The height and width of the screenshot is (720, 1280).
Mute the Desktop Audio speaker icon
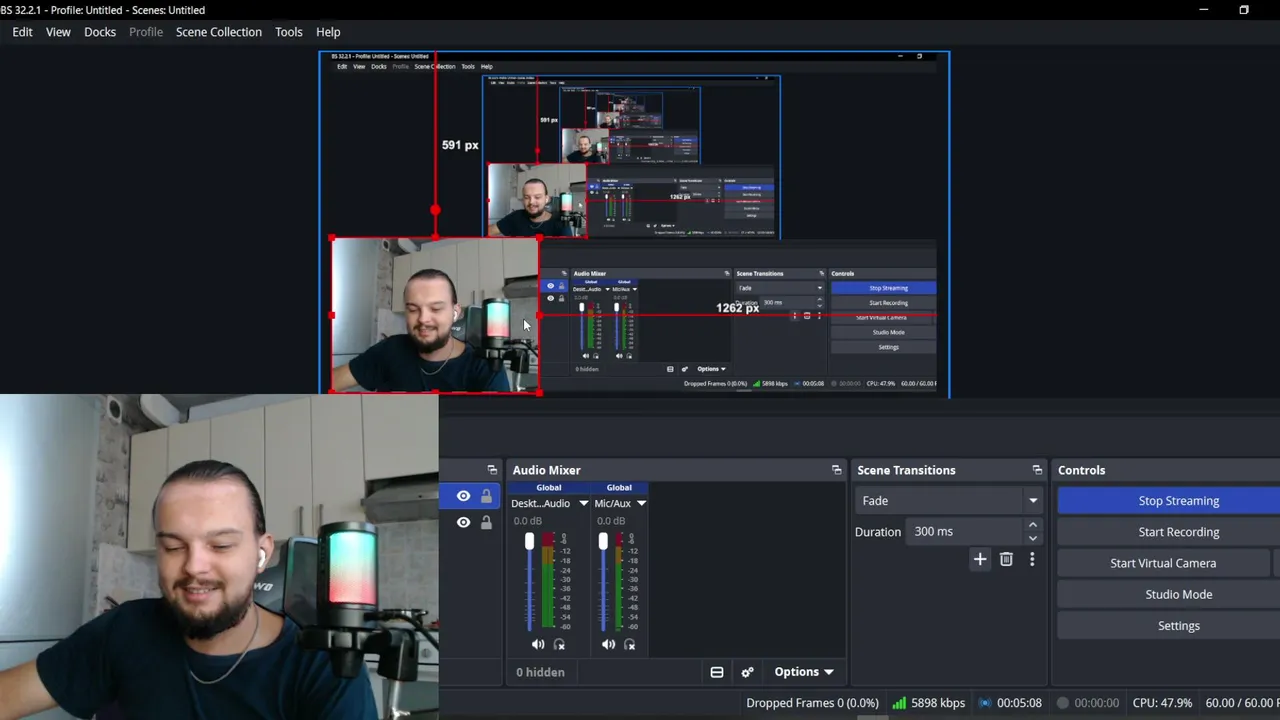[x=538, y=645]
